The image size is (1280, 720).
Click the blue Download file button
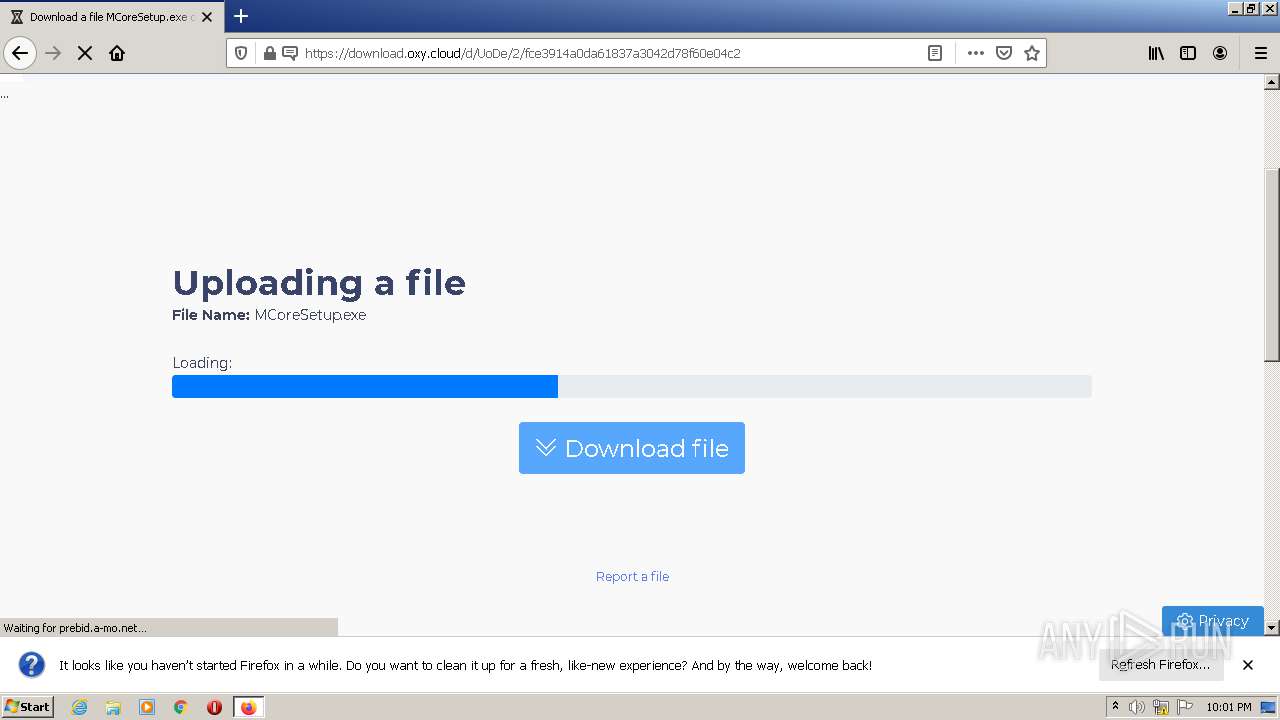point(632,448)
